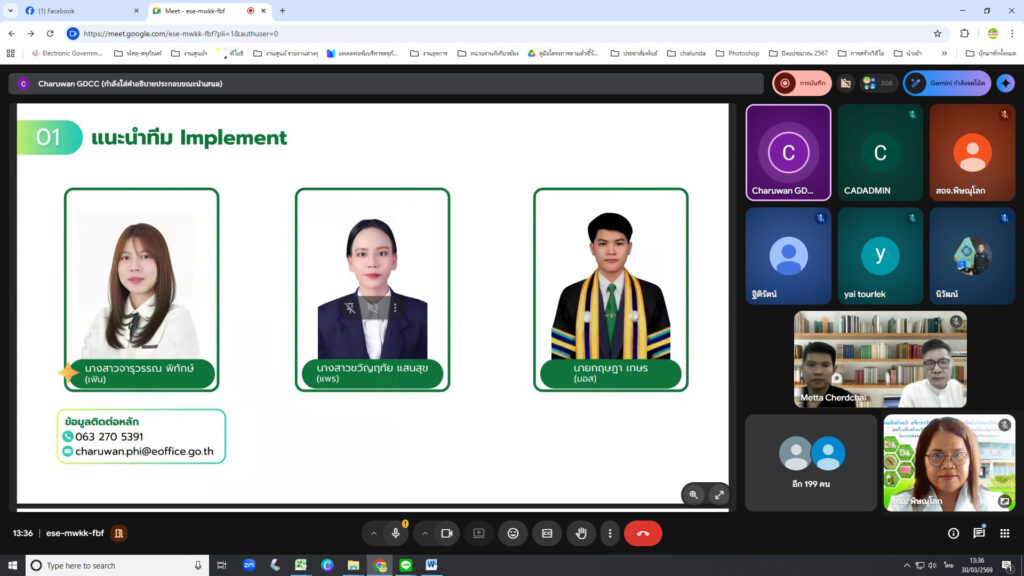Toggle the camera on or off
Screen dimensions: 1024x576
(446, 534)
